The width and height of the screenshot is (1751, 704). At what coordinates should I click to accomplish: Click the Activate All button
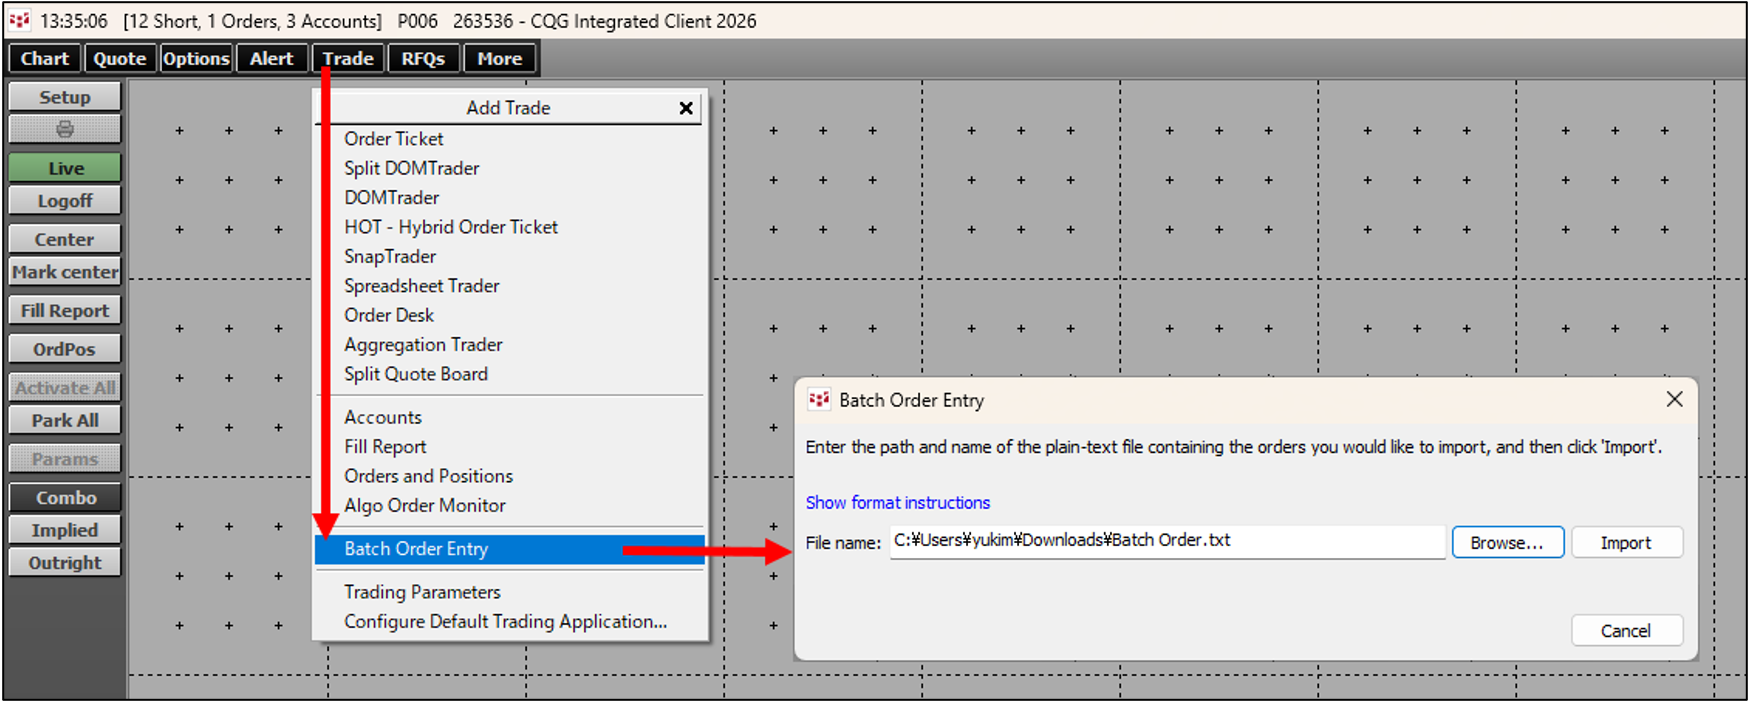pyautogui.click(x=65, y=388)
